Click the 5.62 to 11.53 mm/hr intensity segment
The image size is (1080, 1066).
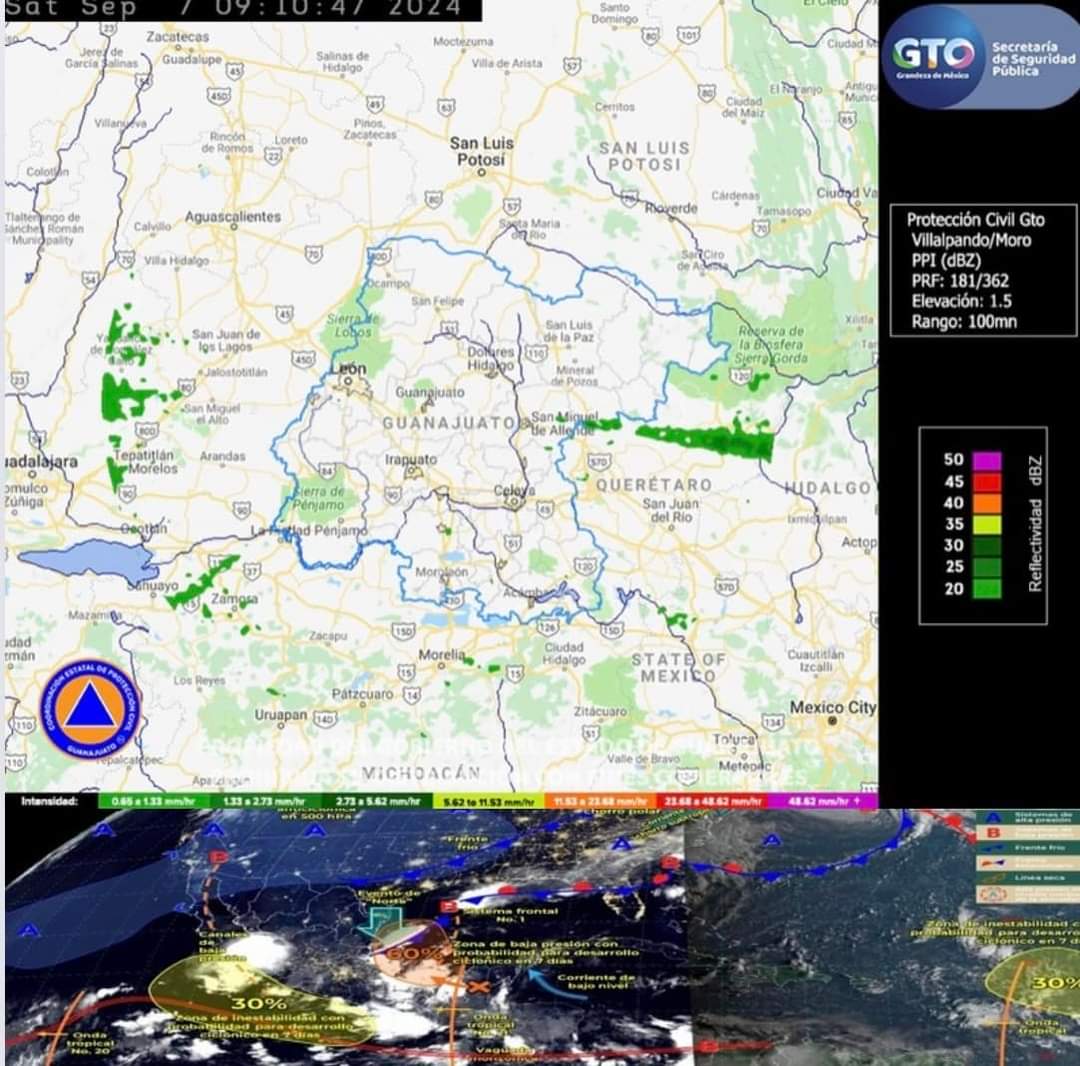point(489,801)
